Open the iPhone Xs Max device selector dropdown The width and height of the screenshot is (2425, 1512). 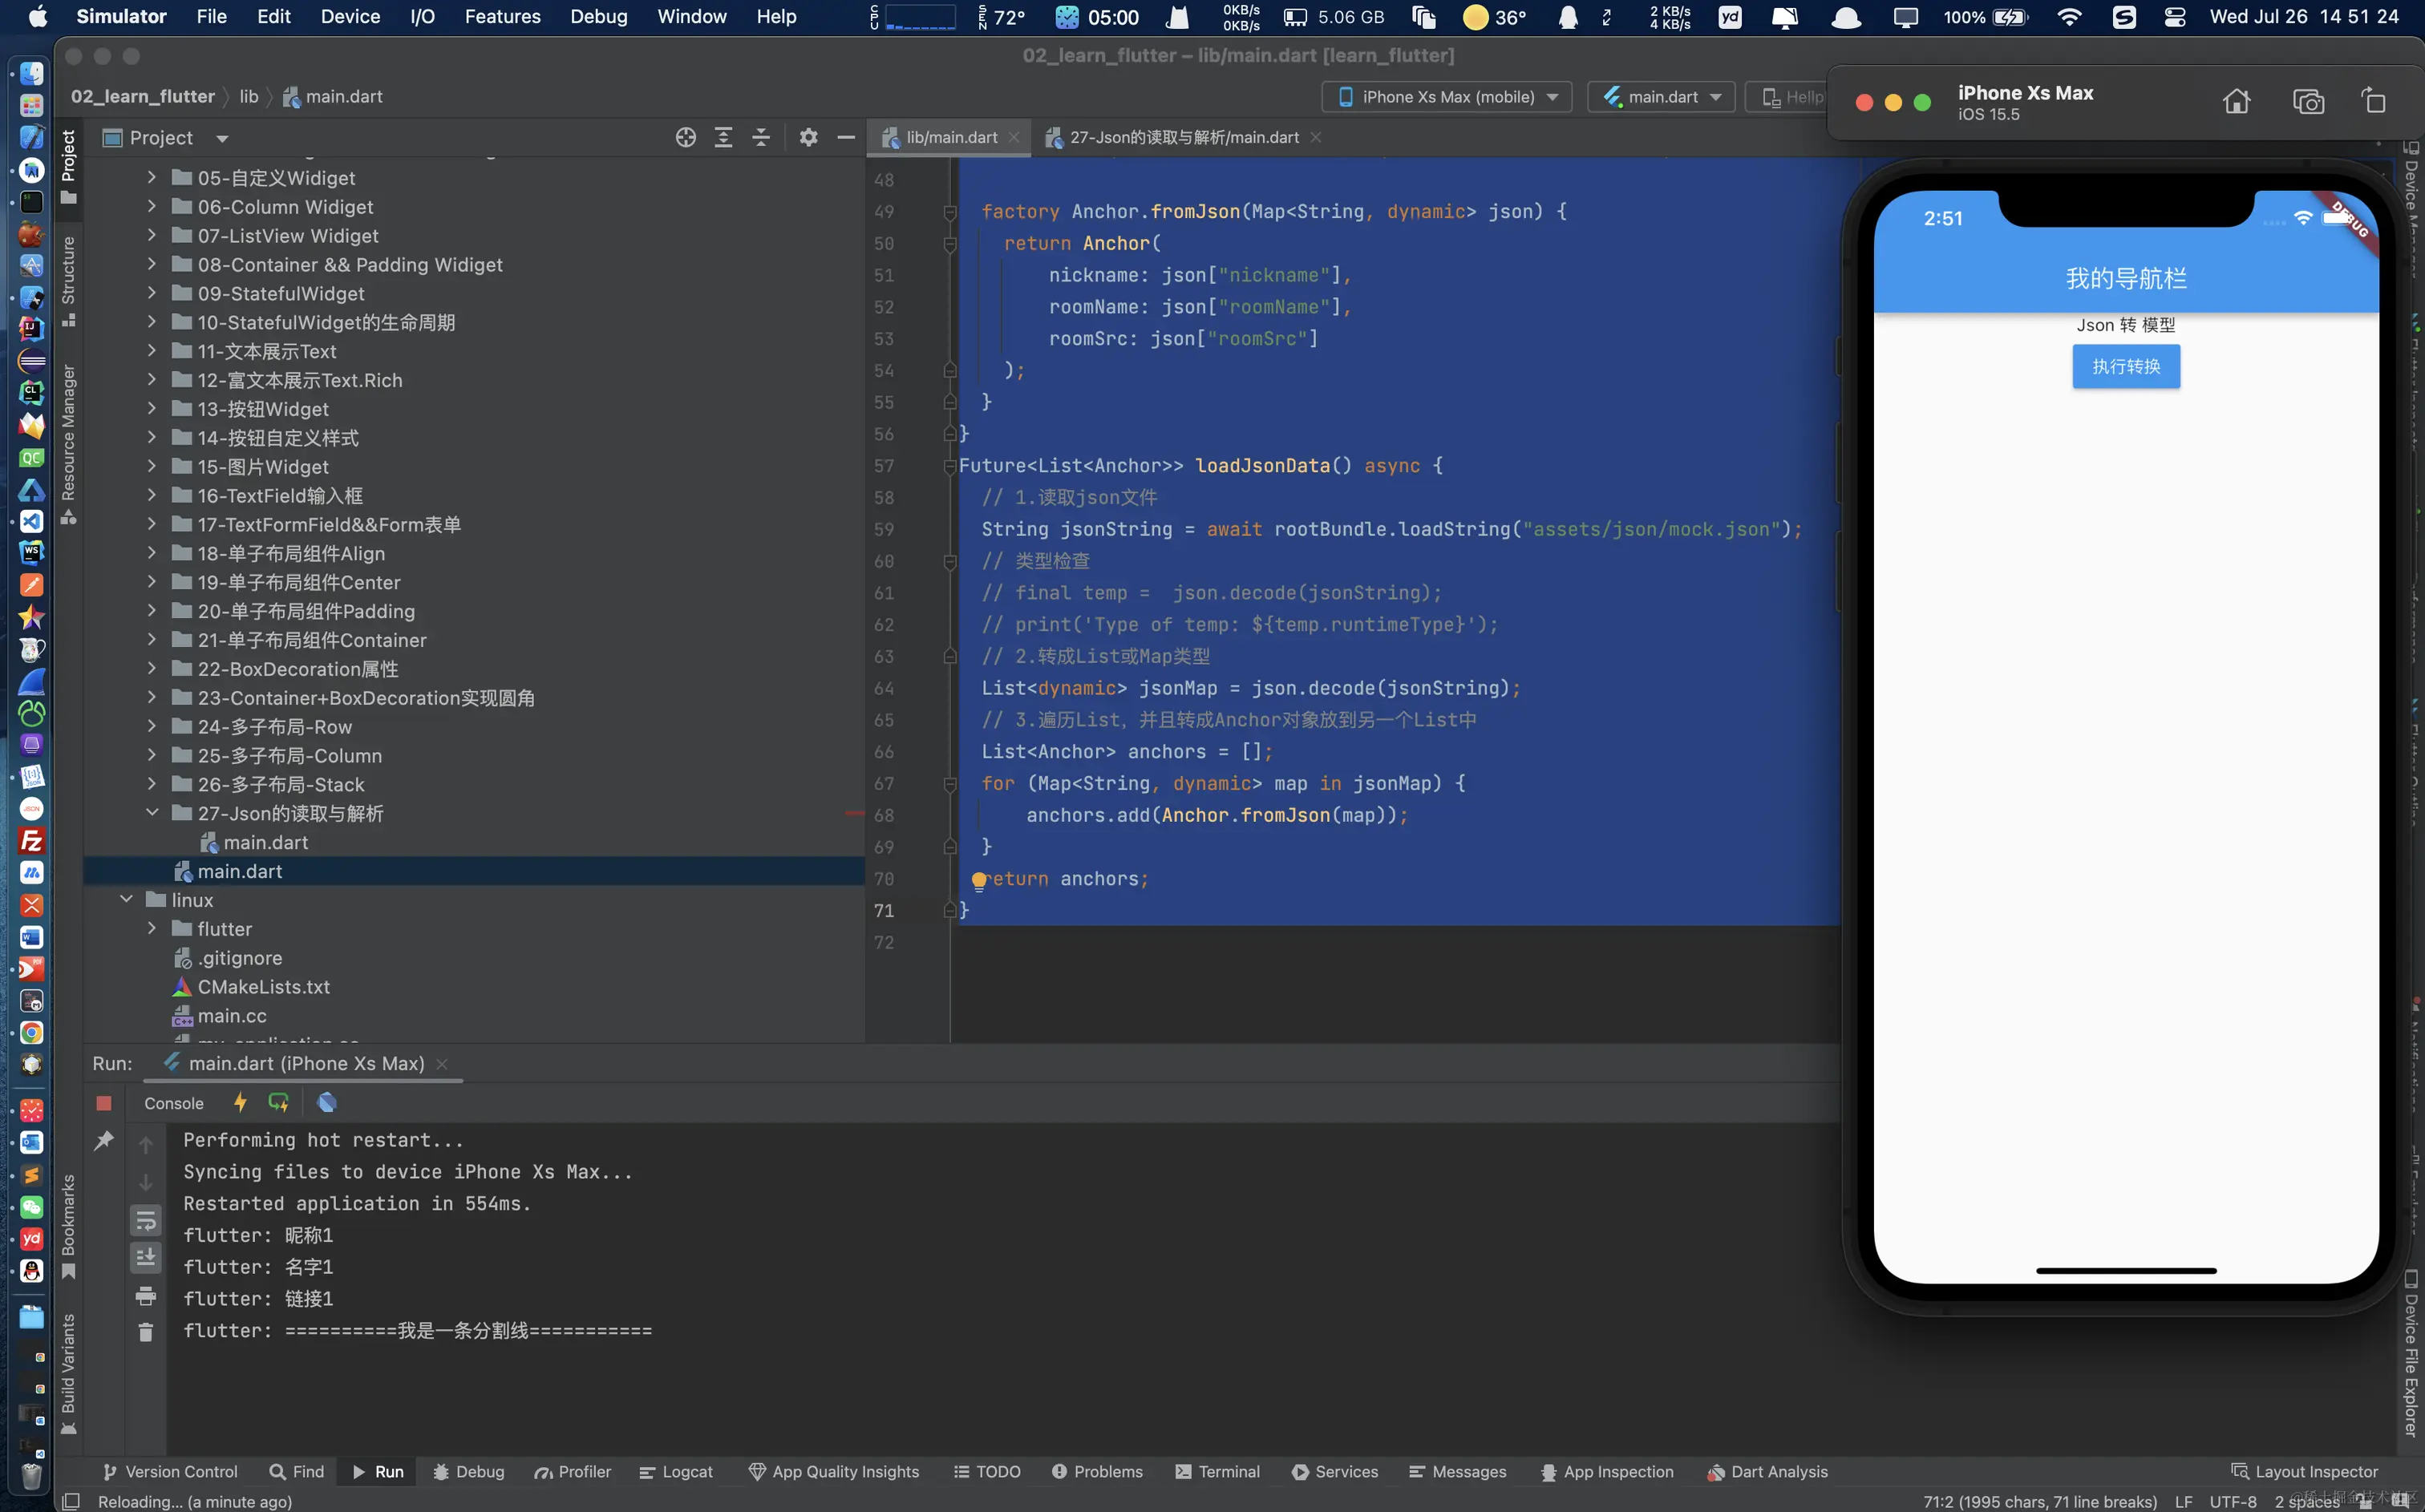(x=1447, y=97)
